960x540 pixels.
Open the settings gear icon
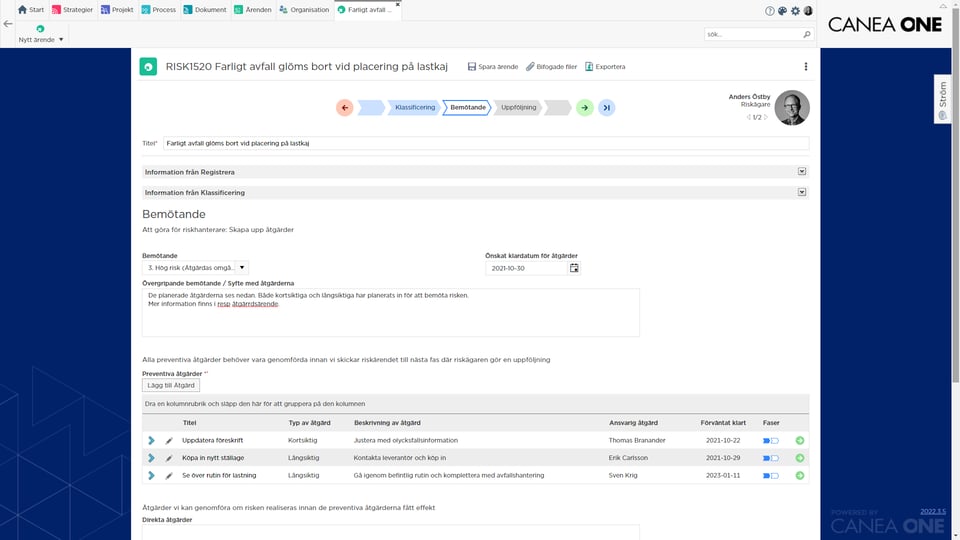795,10
